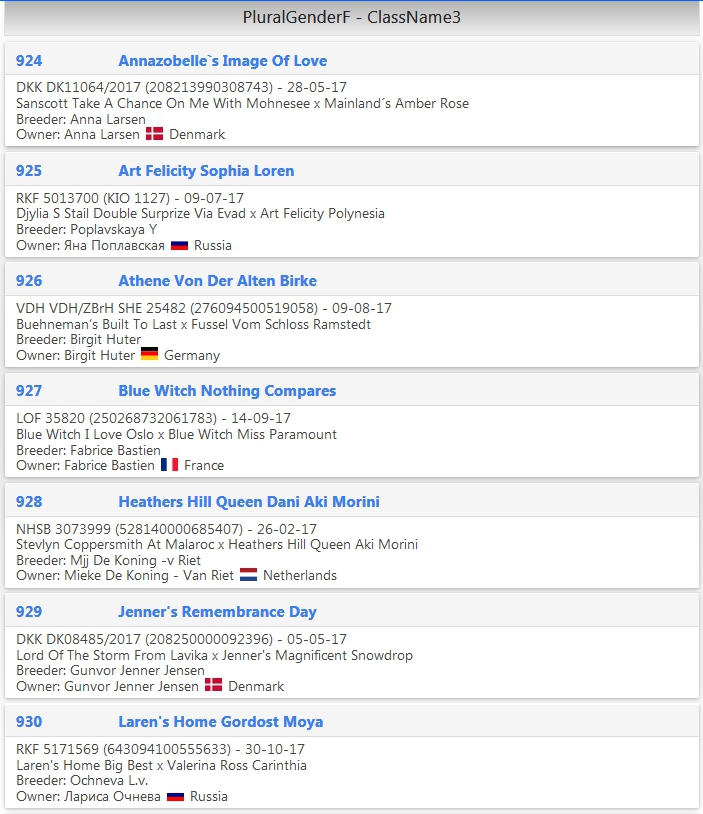Open Annazobelle`s Image Of Love entry
Screen dimensions: 703x814
pyautogui.click(x=223, y=61)
